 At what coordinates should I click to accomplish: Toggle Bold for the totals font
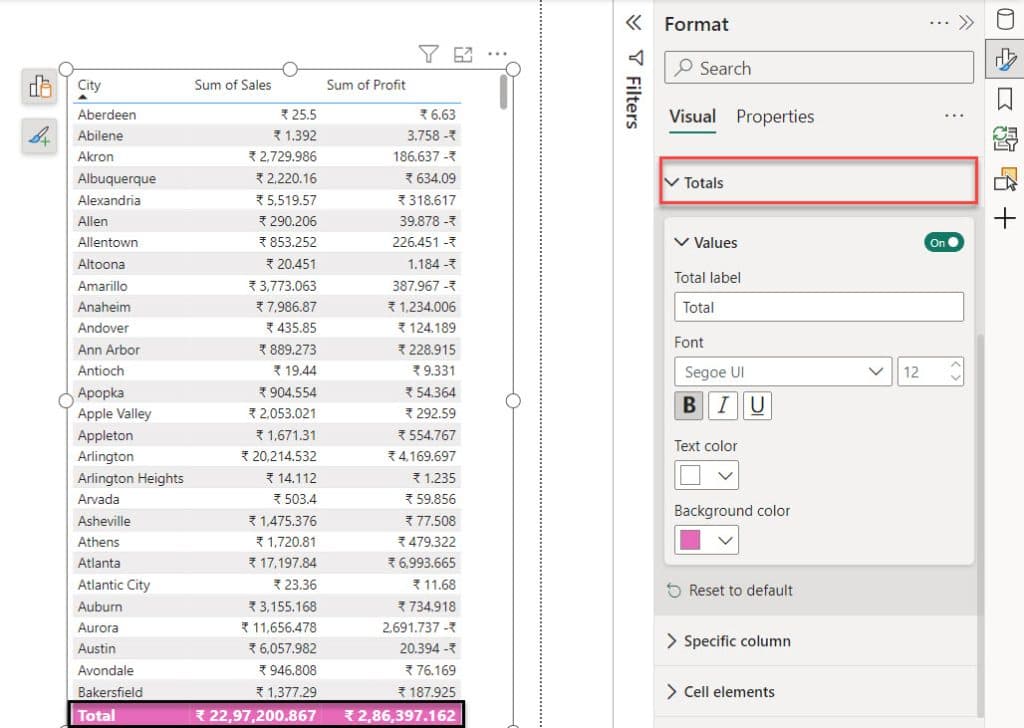pyautogui.click(x=689, y=405)
